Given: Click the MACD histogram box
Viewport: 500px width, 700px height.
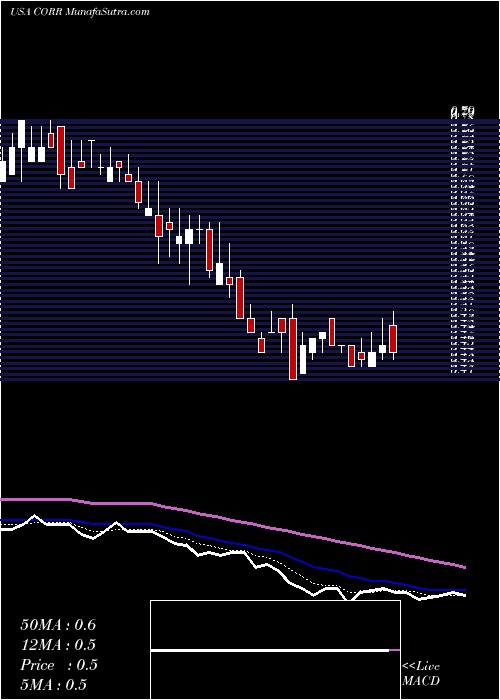Looking at the screenshot, I should 275,650.
